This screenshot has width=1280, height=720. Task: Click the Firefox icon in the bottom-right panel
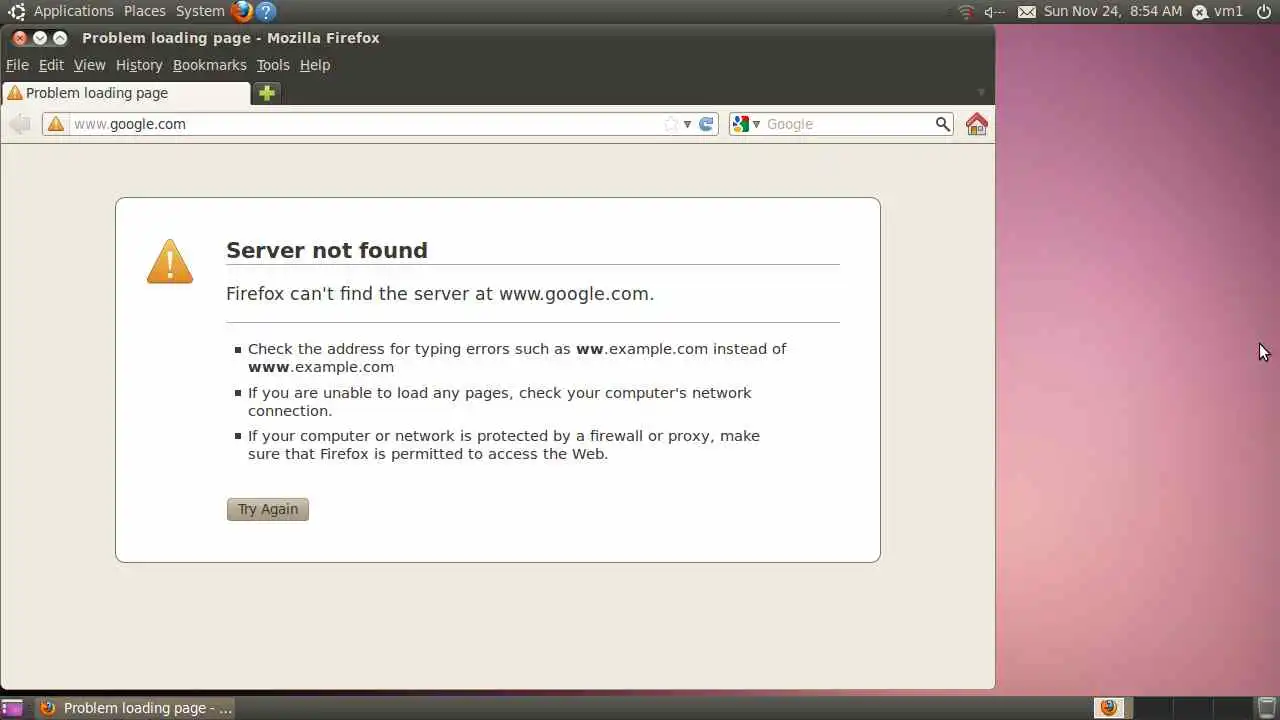pyautogui.click(x=1108, y=708)
